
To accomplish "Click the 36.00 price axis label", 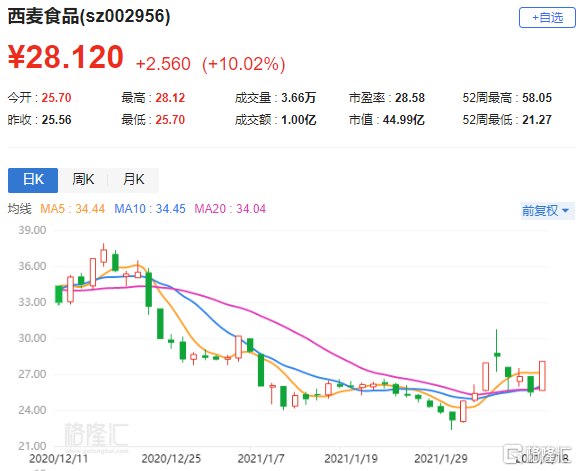I will [x=32, y=266].
